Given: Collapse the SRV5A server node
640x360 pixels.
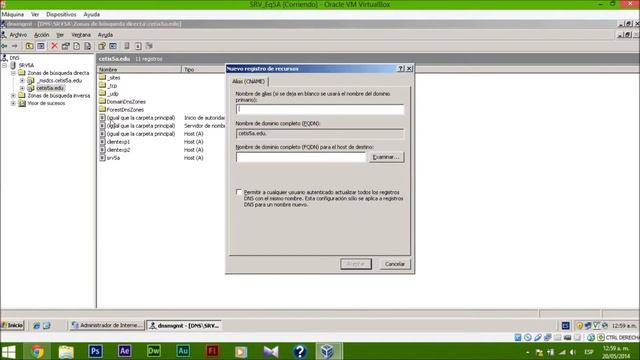Looking at the screenshot, I should [x=5, y=65].
